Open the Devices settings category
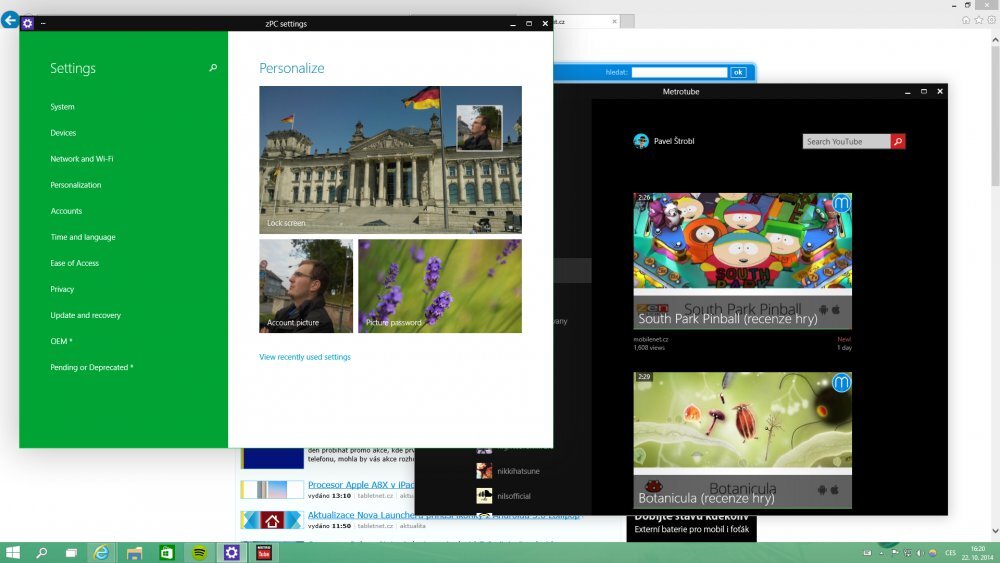The width and height of the screenshot is (1000, 563). tap(63, 133)
